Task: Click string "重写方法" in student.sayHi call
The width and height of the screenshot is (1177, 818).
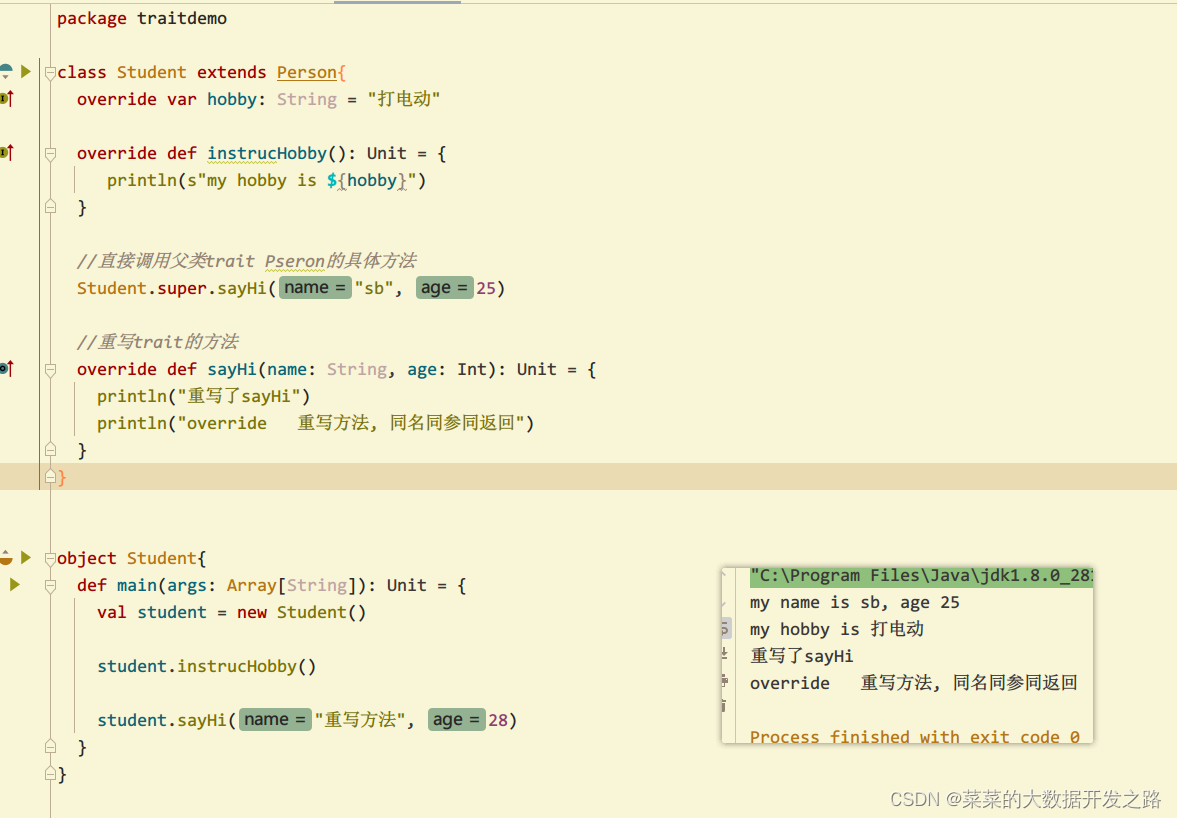Action: (x=360, y=720)
